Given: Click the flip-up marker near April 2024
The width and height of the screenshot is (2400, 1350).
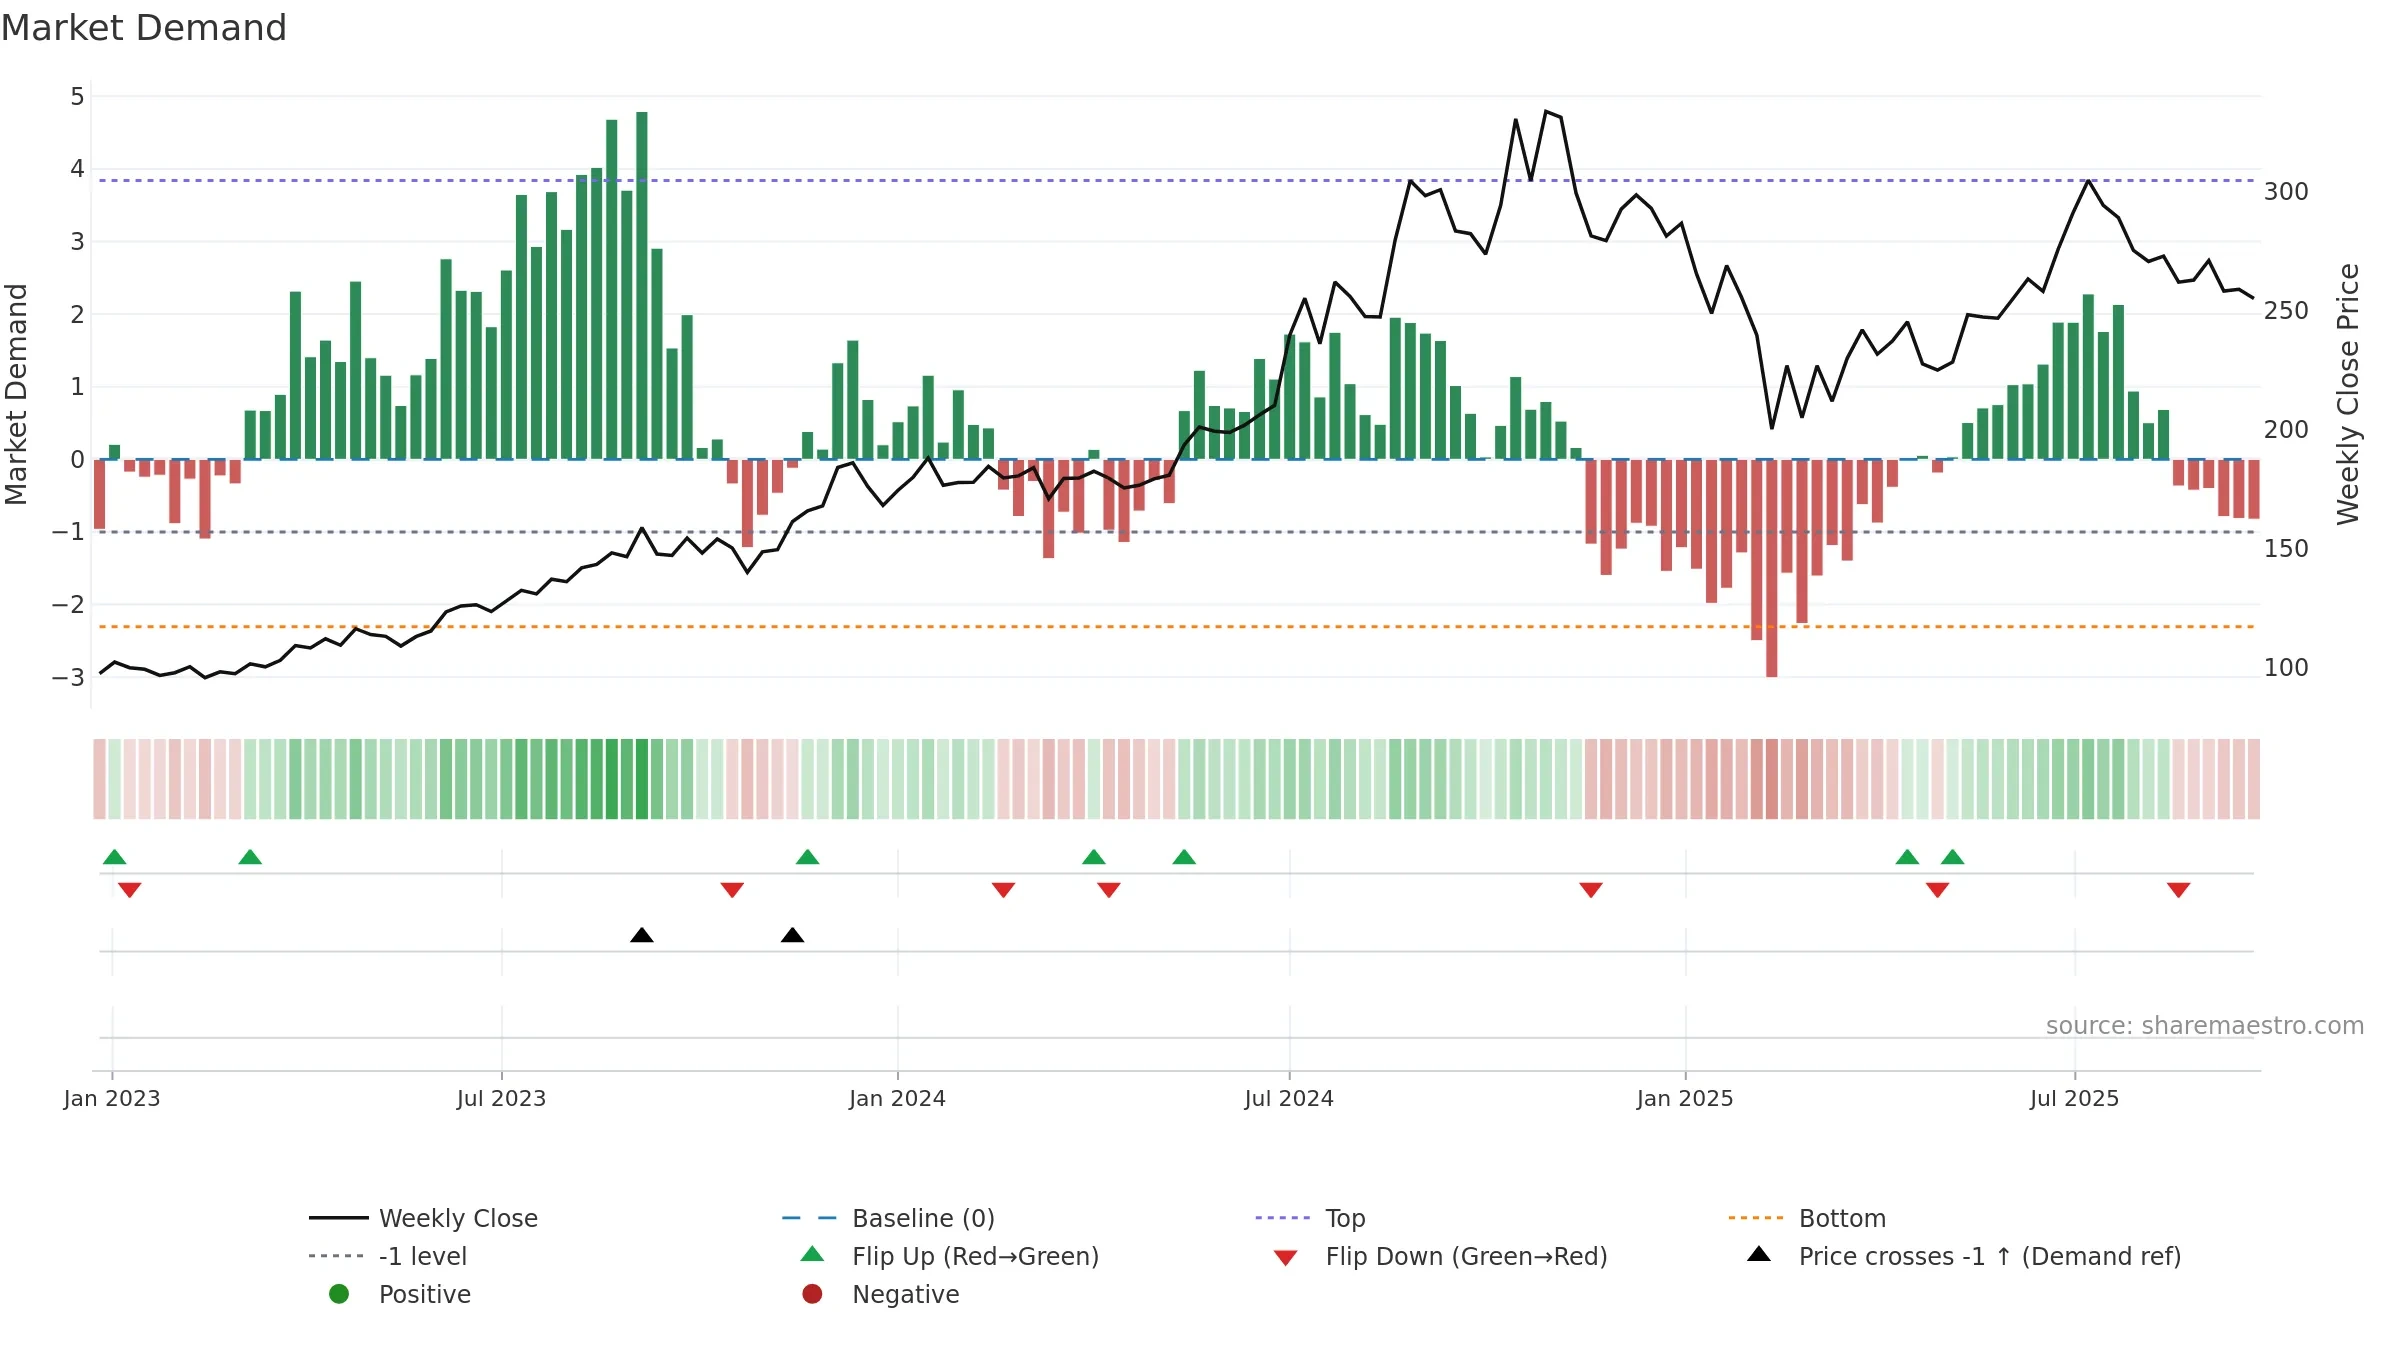Looking at the screenshot, I should 1094,857.
